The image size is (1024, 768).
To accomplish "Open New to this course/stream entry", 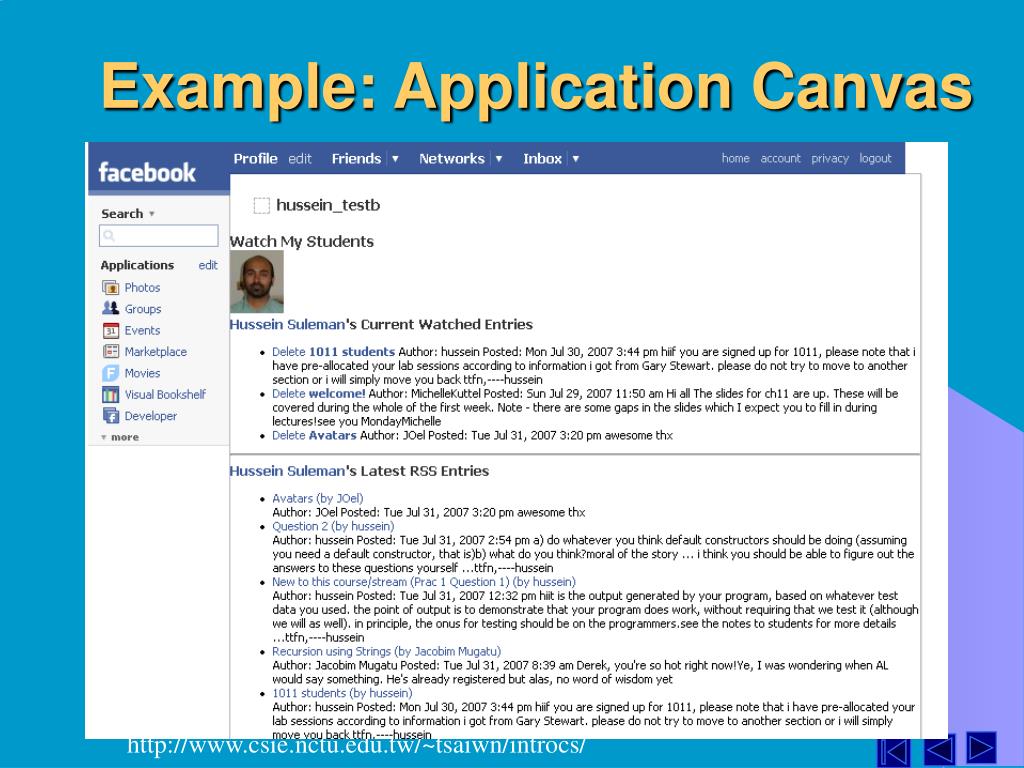I will coord(424,582).
